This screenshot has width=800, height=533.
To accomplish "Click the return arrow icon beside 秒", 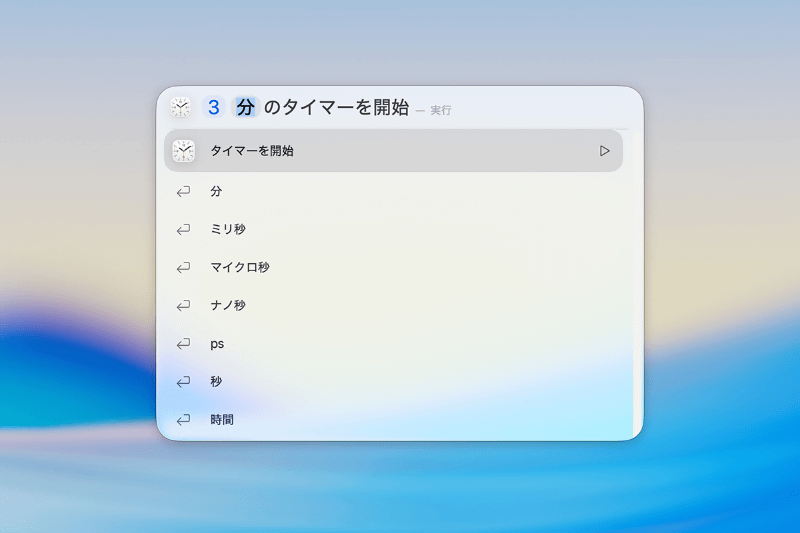I will [183, 382].
